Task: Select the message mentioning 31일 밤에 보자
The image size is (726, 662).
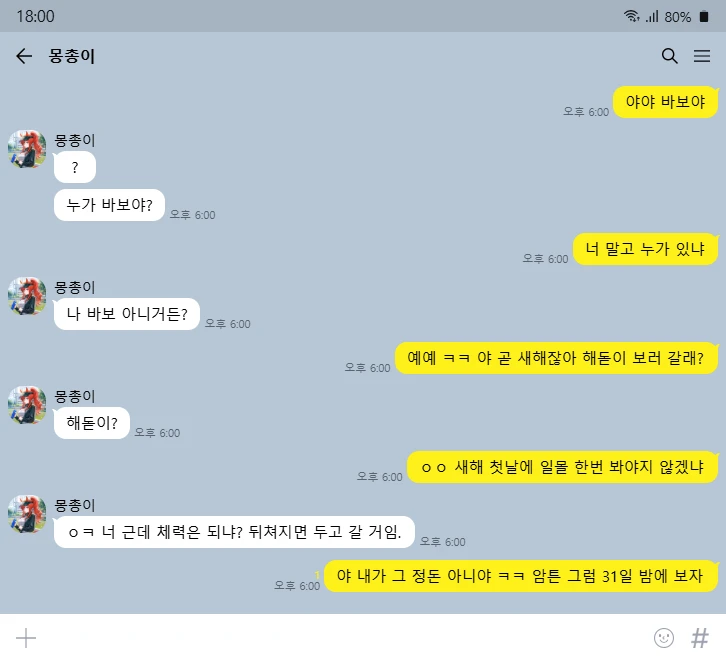Action: 521,576
